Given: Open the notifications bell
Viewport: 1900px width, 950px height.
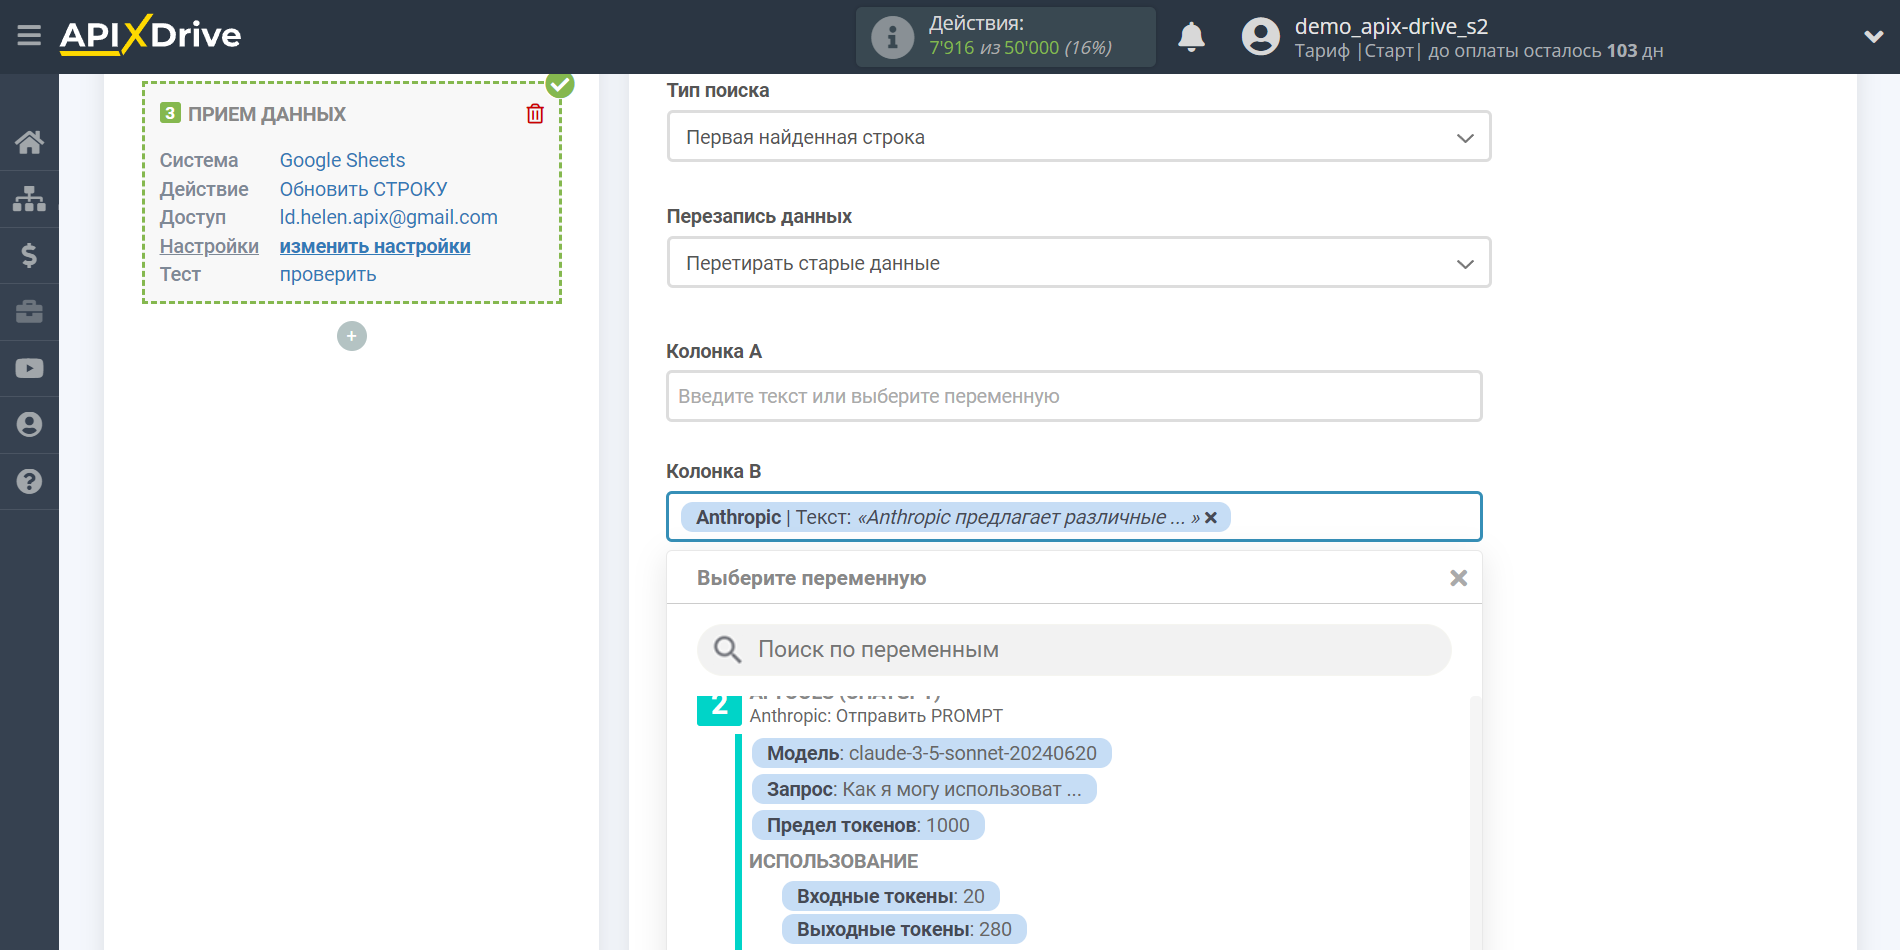Looking at the screenshot, I should (x=1191, y=37).
